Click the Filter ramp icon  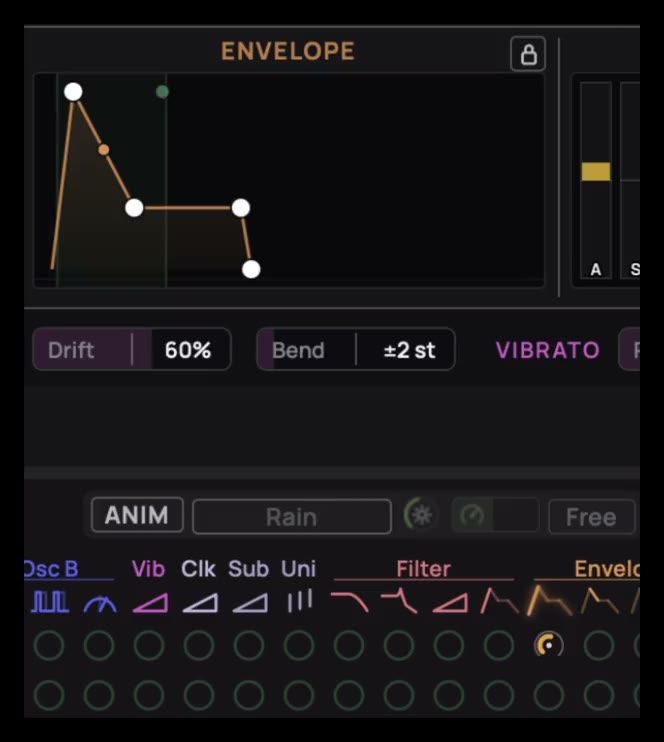coord(451,603)
